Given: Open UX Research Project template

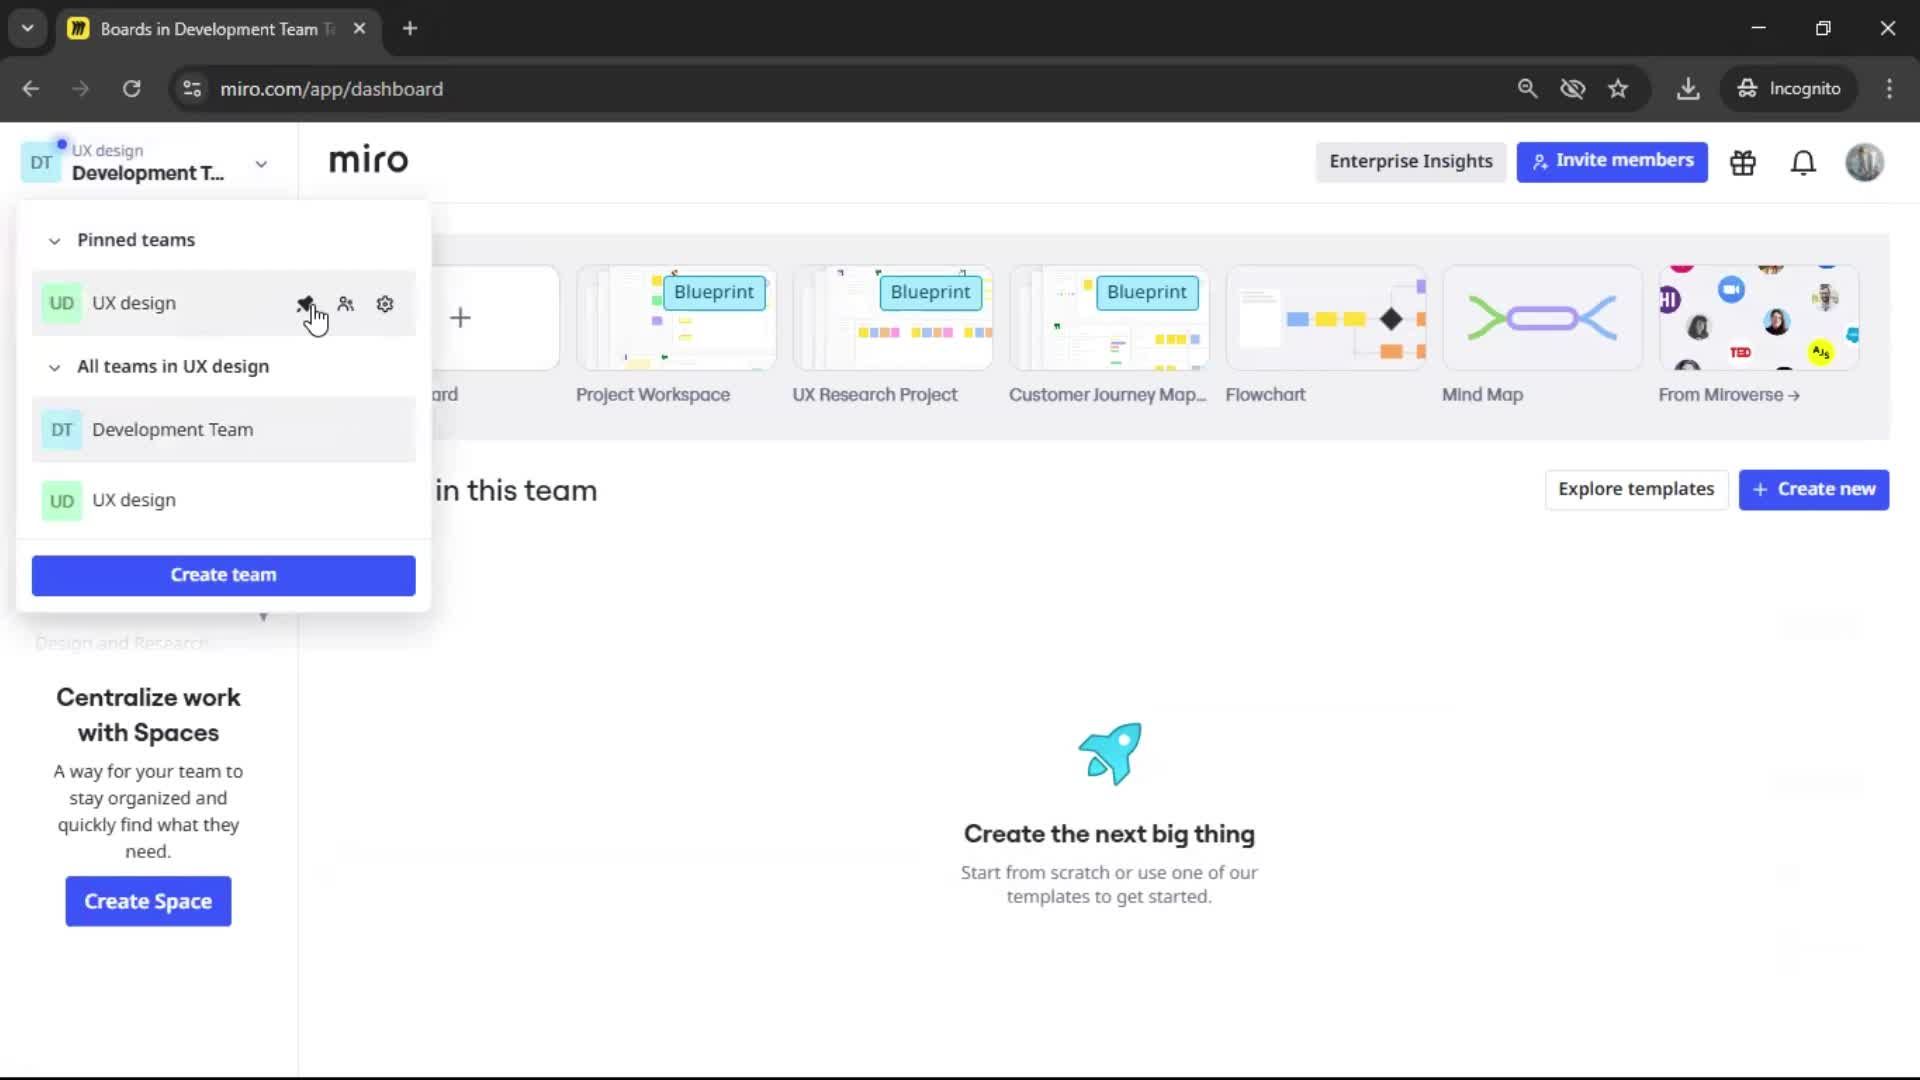Looking at the screenshot, I should coord(893,318).
